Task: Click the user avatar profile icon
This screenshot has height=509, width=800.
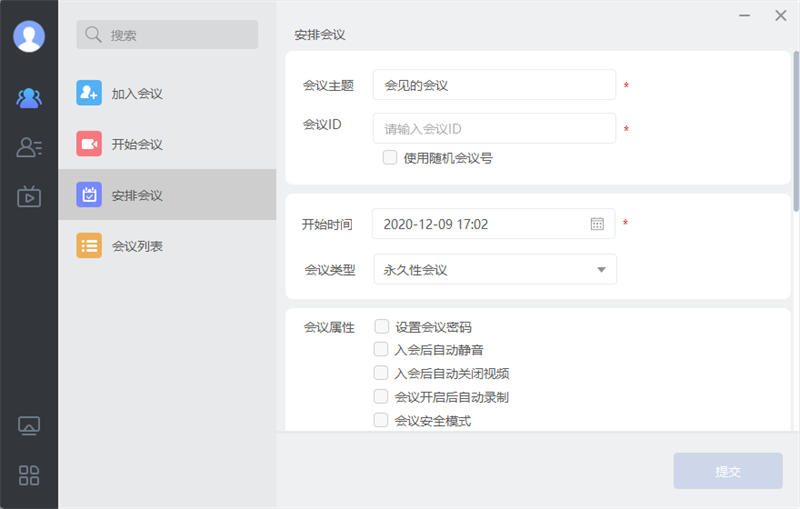Action: [x=29, y=36]
